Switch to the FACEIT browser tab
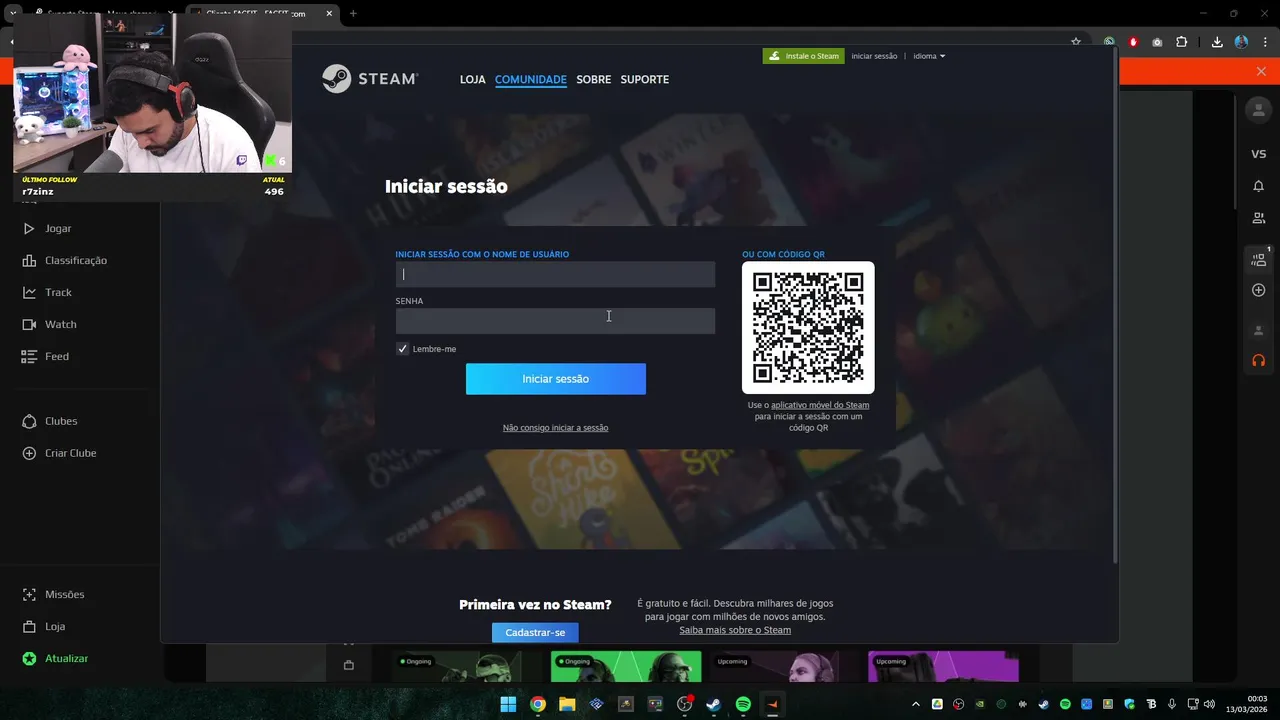Screen dimensions: 1280x720 262,13
